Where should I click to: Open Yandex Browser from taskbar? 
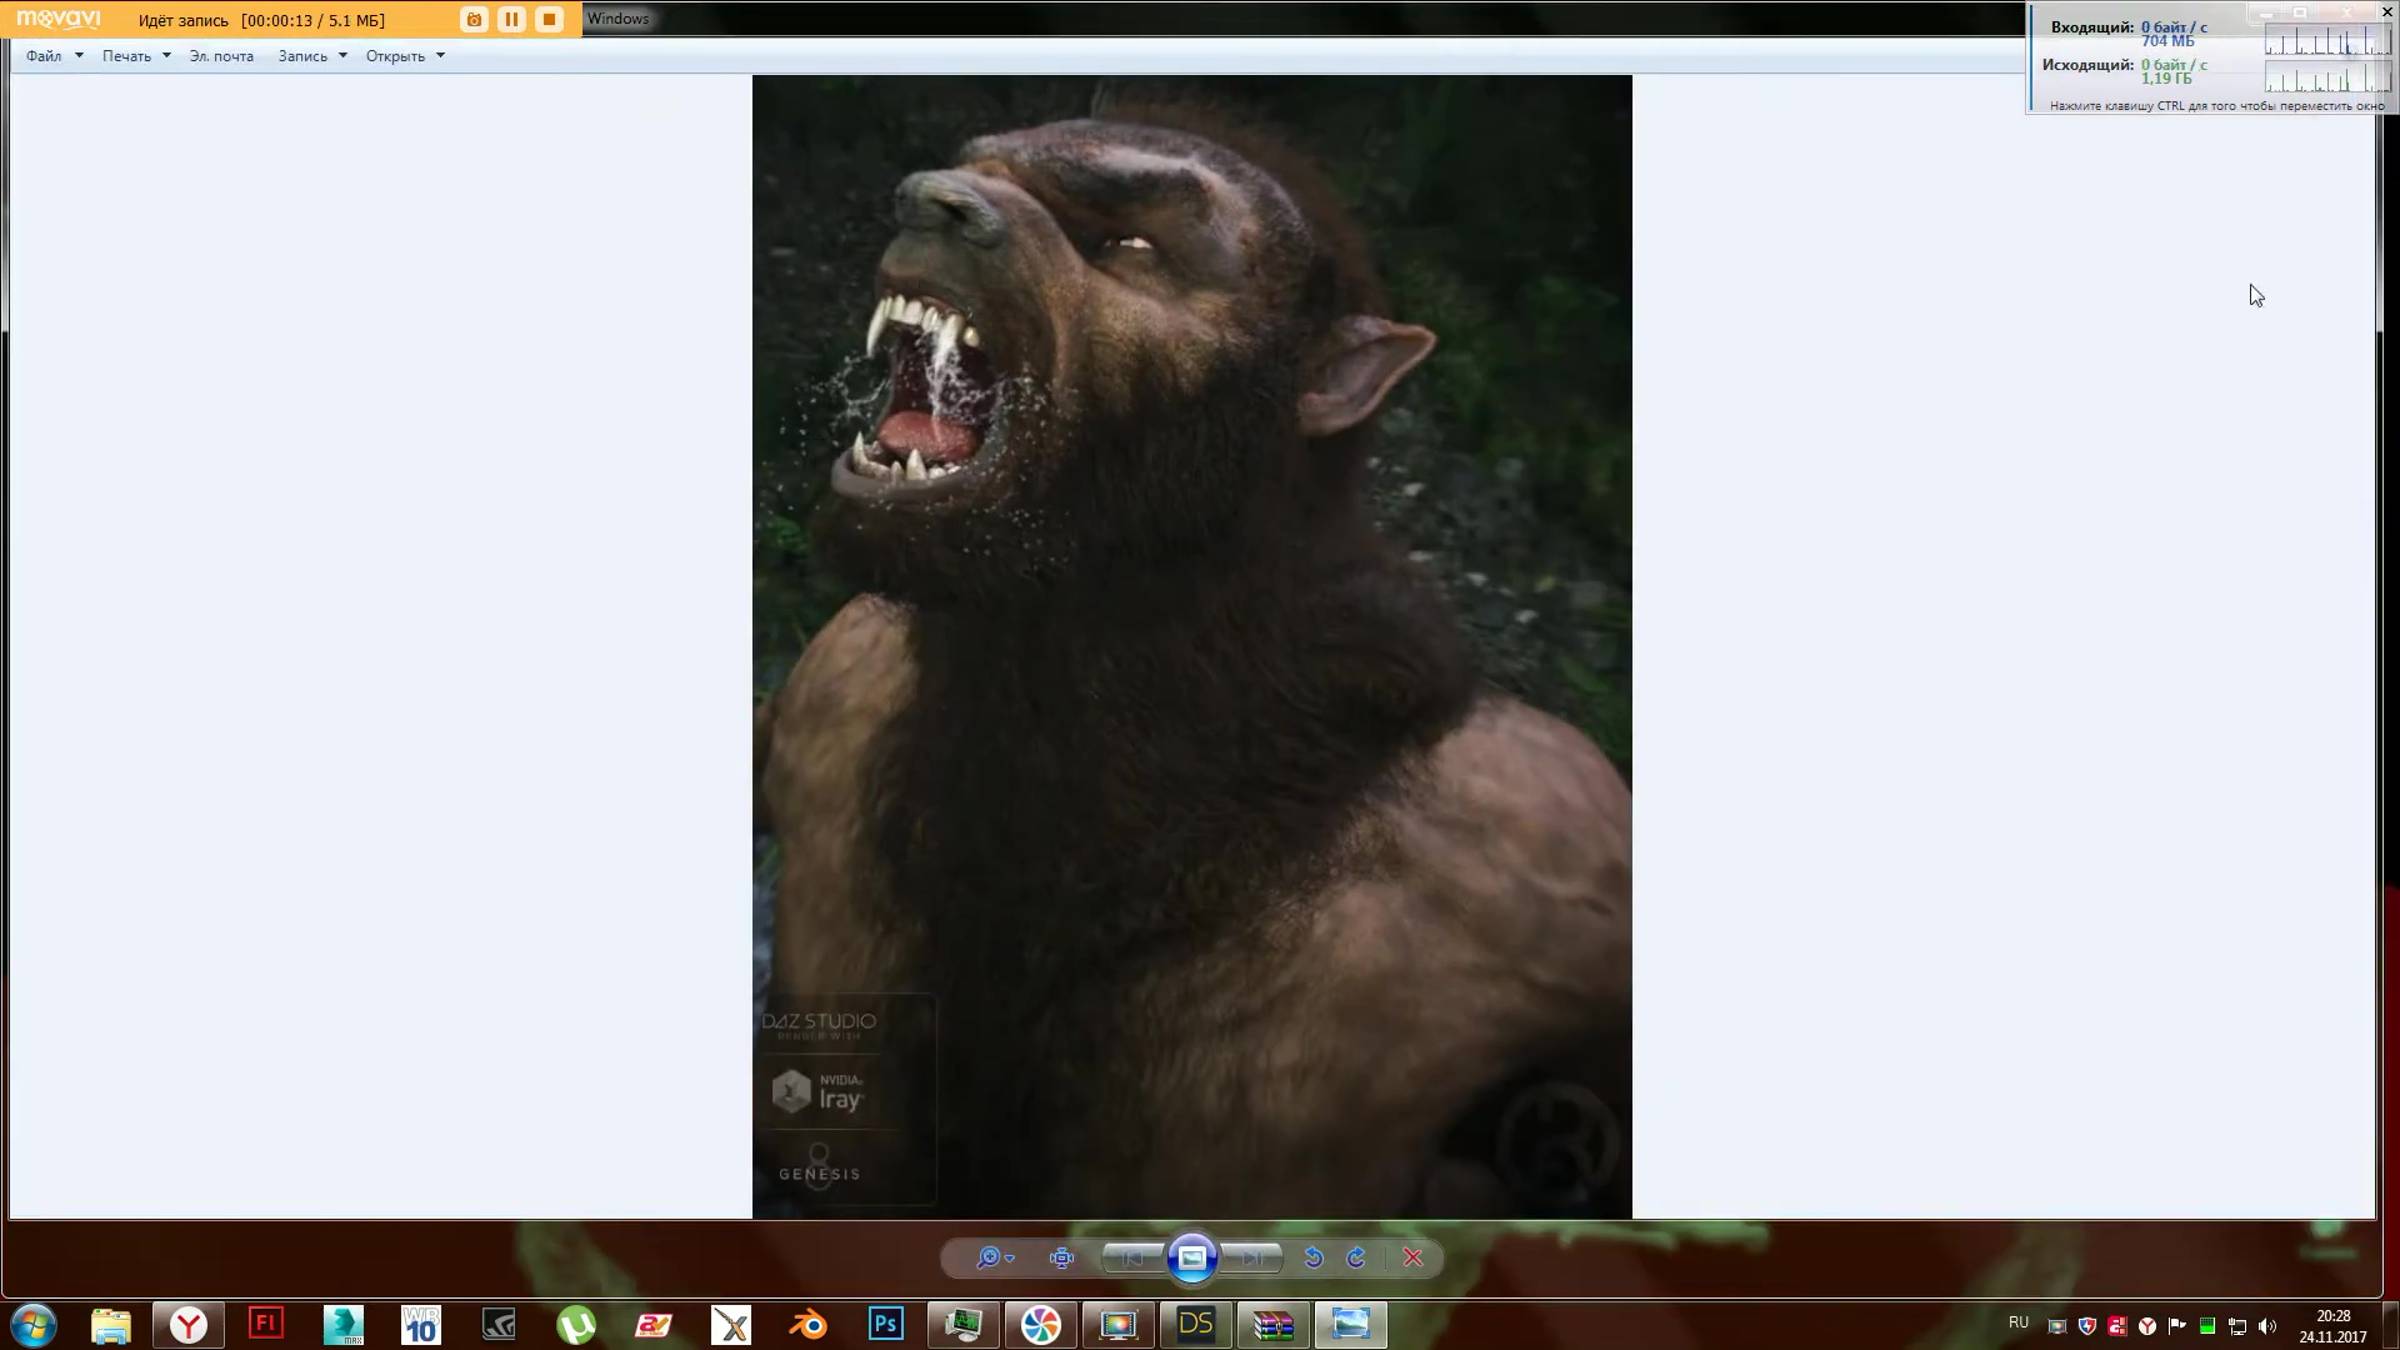[x=188, y=1325]
